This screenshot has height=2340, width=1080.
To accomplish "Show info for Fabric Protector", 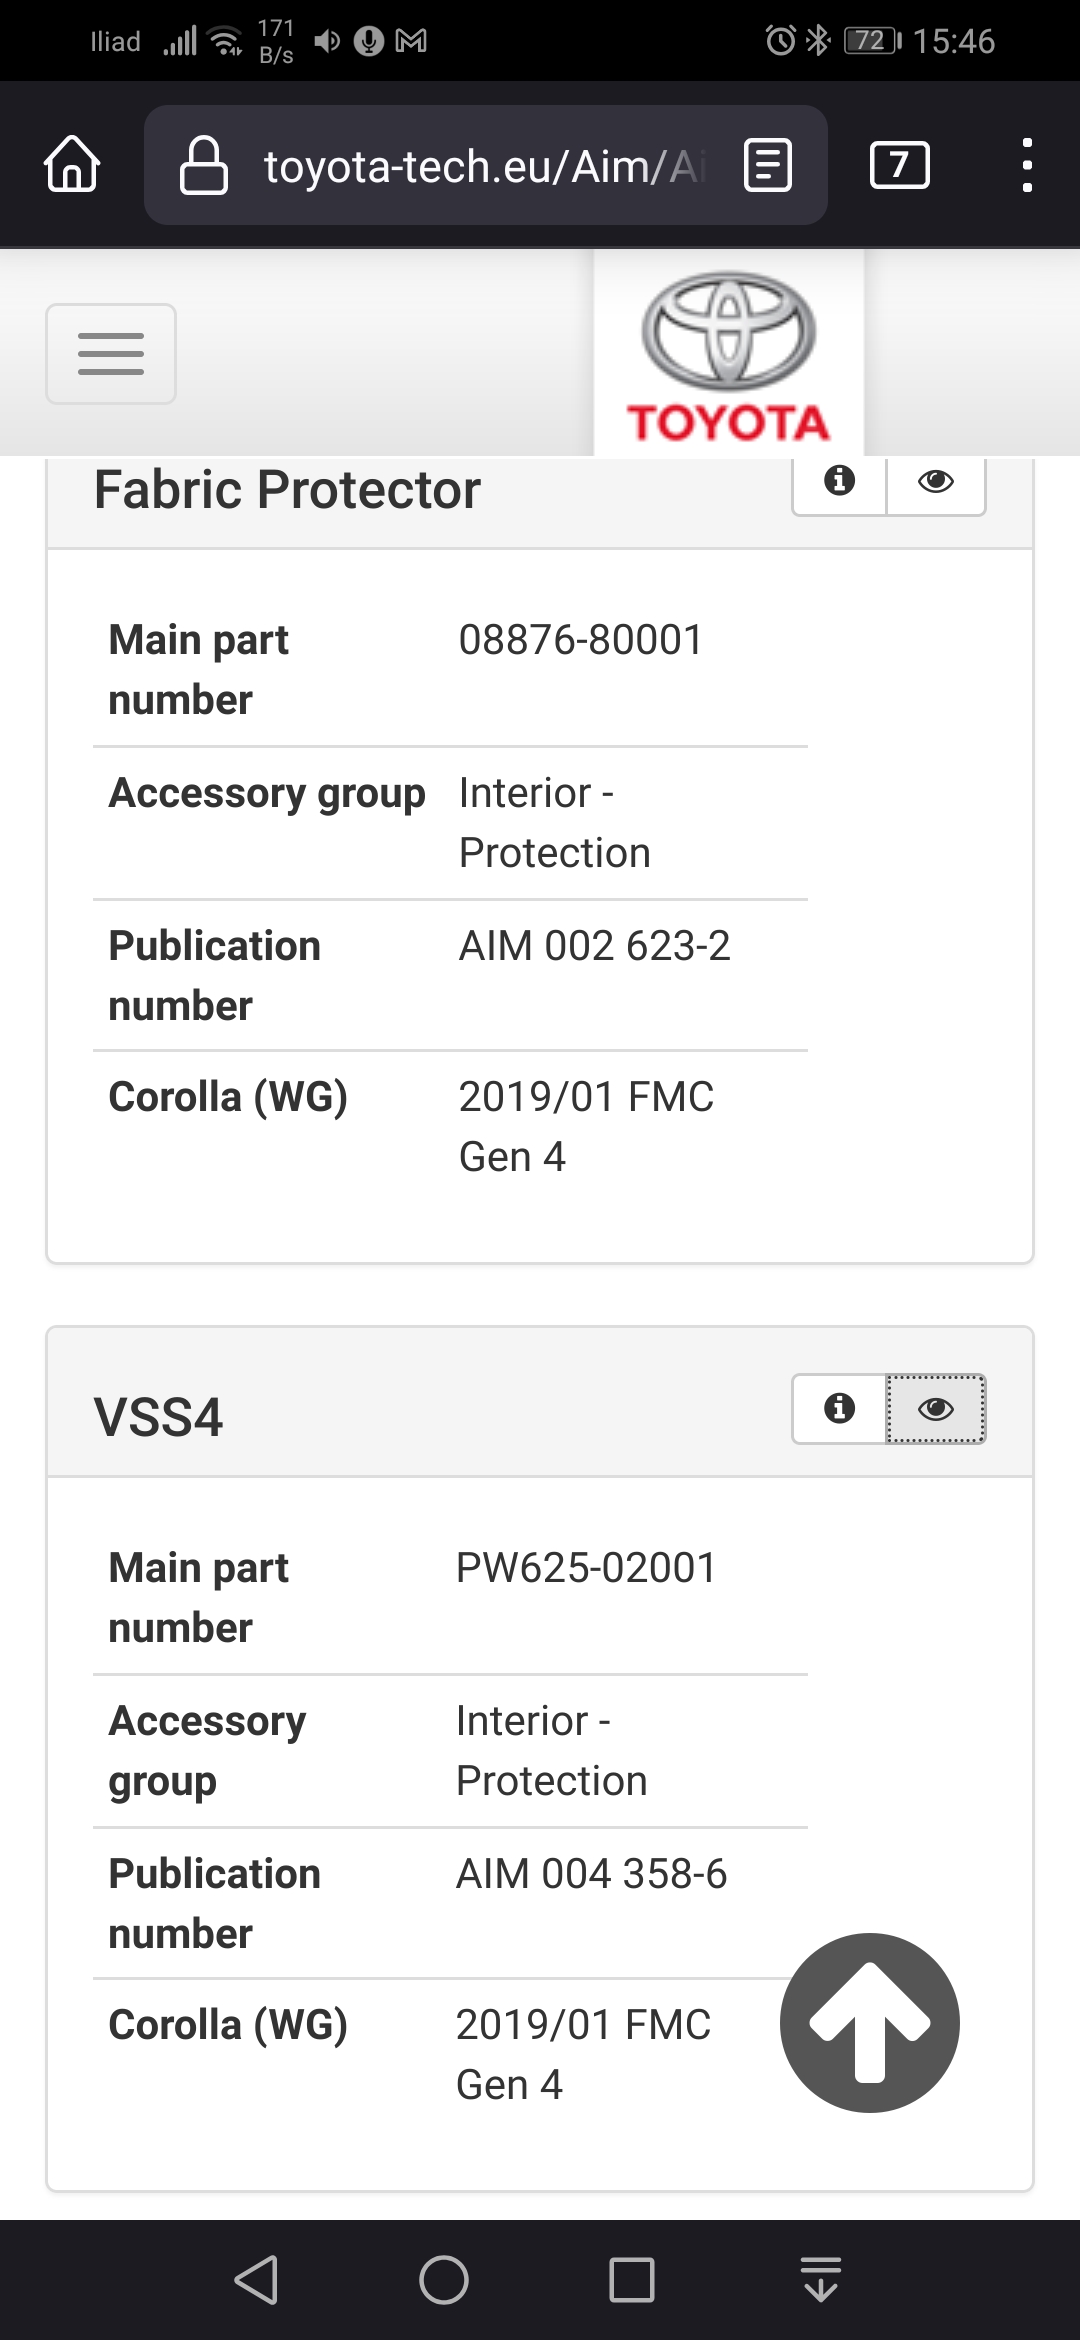I will click(839, 482).
